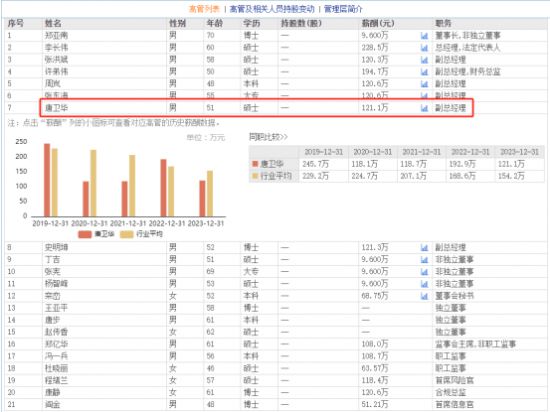
Task: Select name 王亚平 in row 13
Action: (x=56, y=308)
